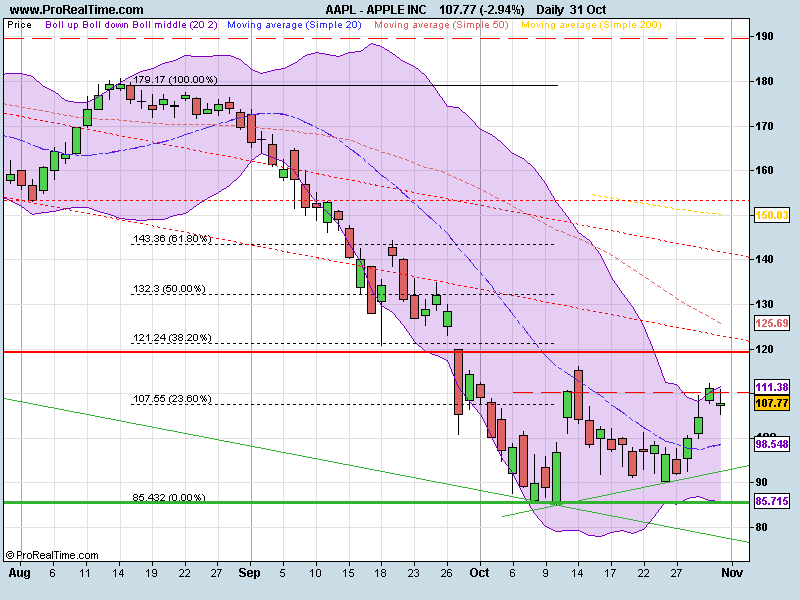800x600 pixels.
Task: Click the 80 price axis label
Action: pos(761,527)
